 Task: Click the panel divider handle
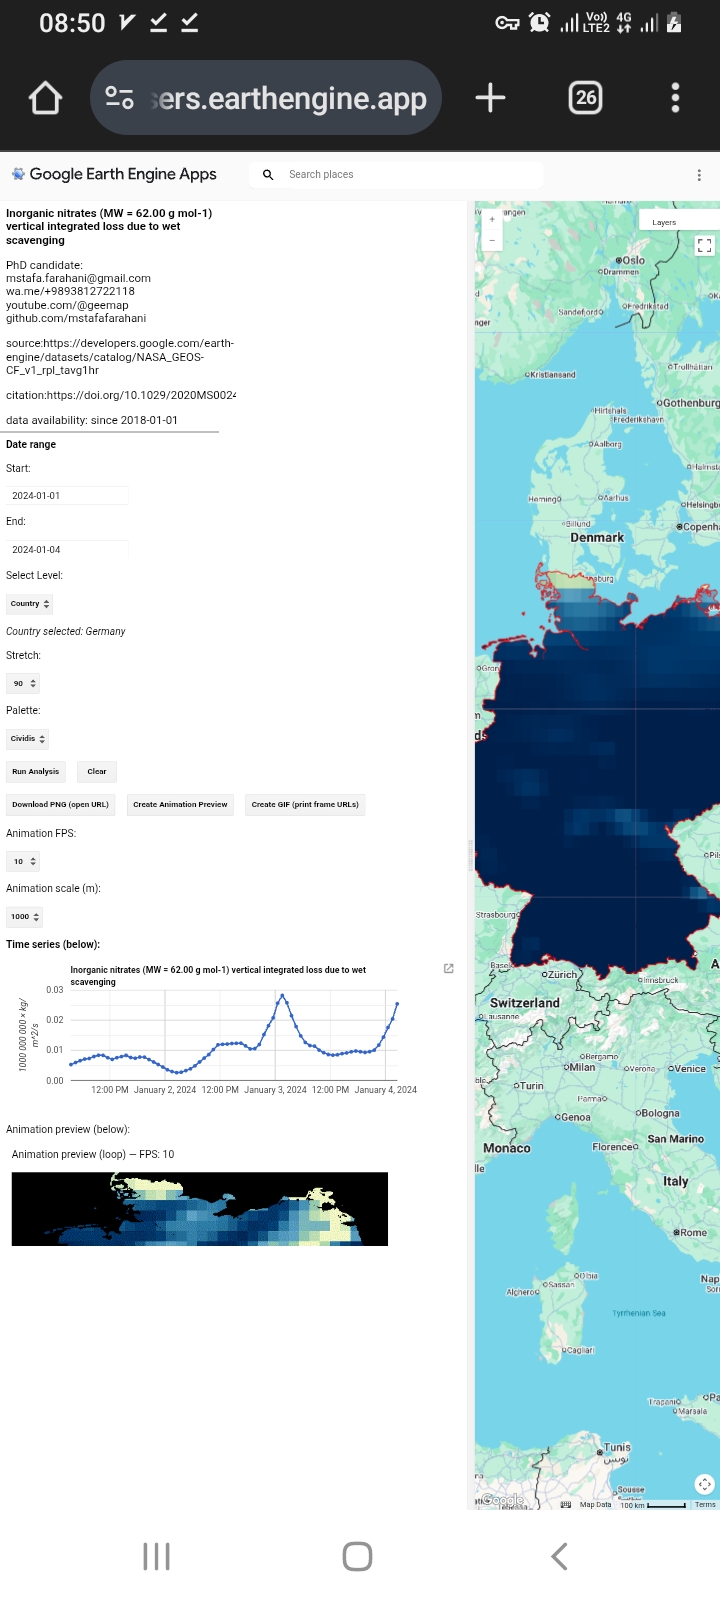[x=470, y=856]
